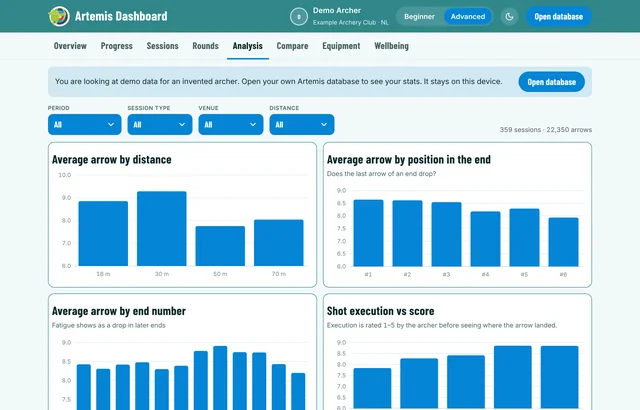Click the 30 m bar in distance chart
The height and width of the screenshot is (410, 640).
tap(162, 228)
